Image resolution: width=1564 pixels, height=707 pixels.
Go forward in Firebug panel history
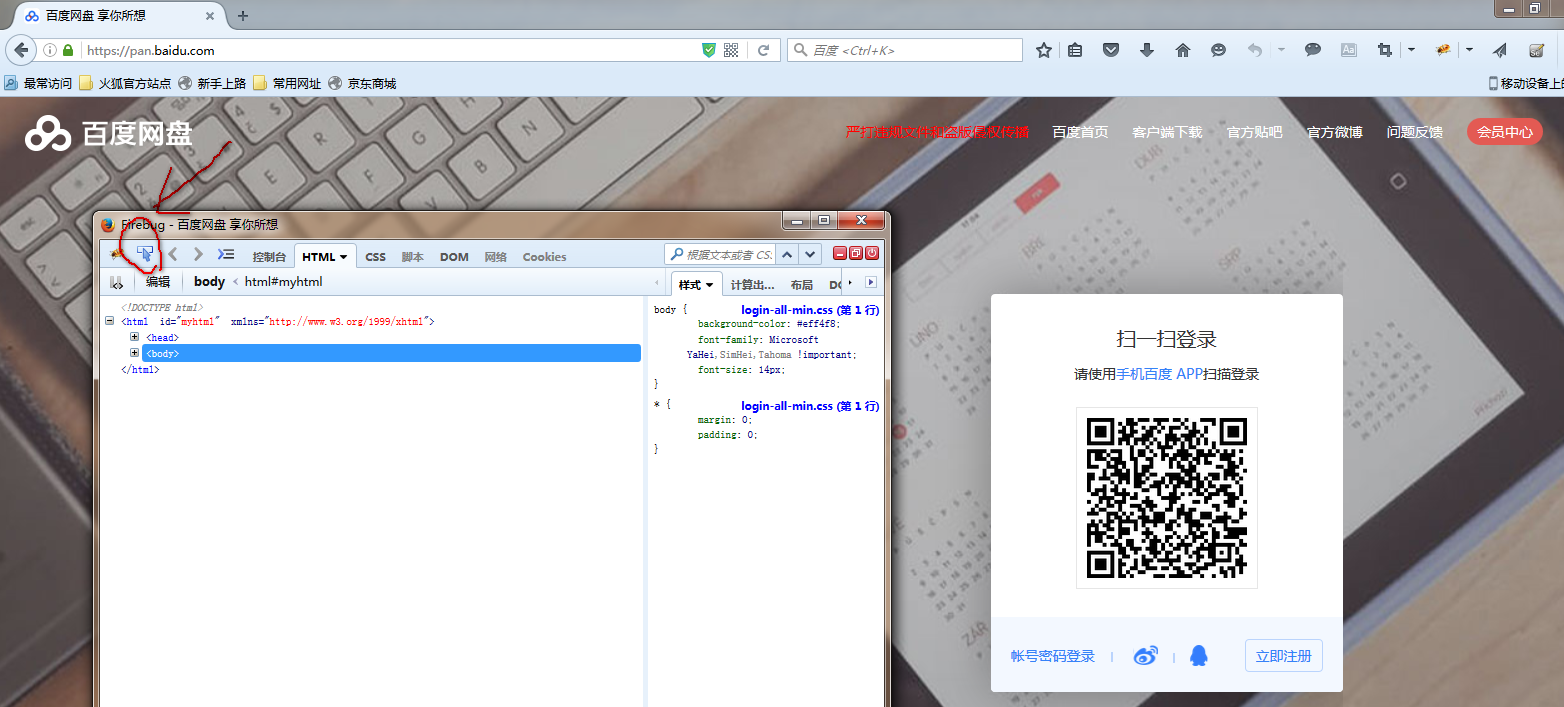pyautogui.click(x=198, y=255)
